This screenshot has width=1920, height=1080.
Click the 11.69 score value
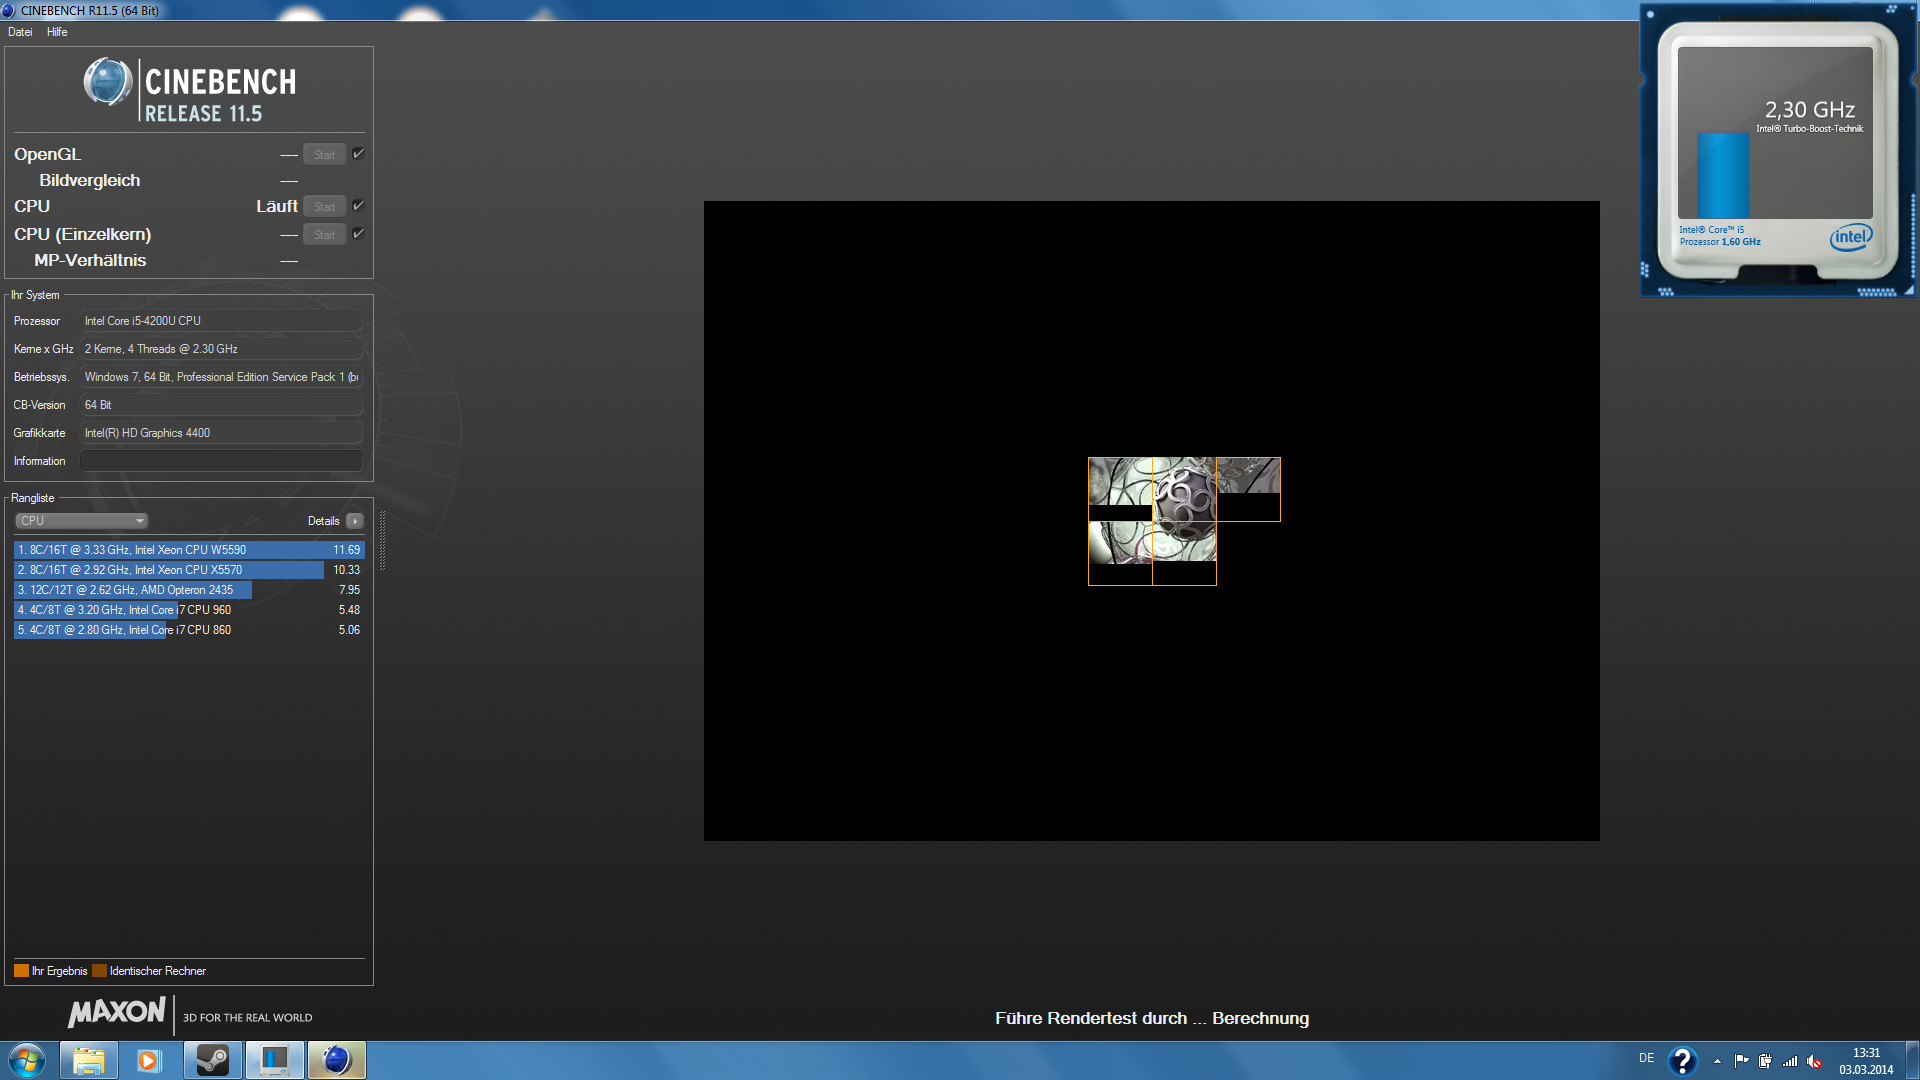click(x=347, y=550)
